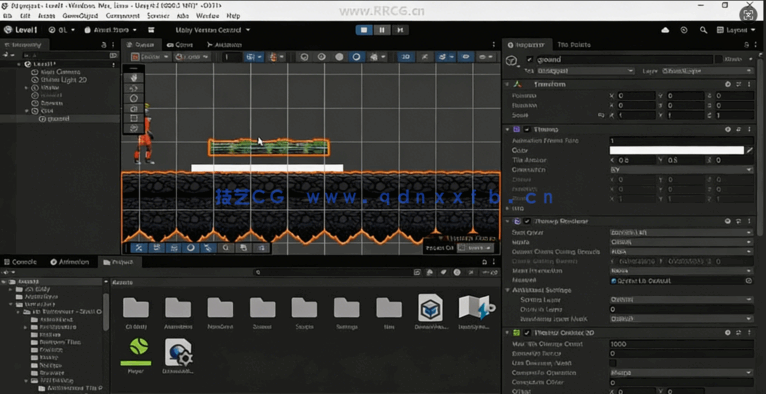Toggle 2D view mode in Scene toolbar
766x394 pixels.
[405, 57]
